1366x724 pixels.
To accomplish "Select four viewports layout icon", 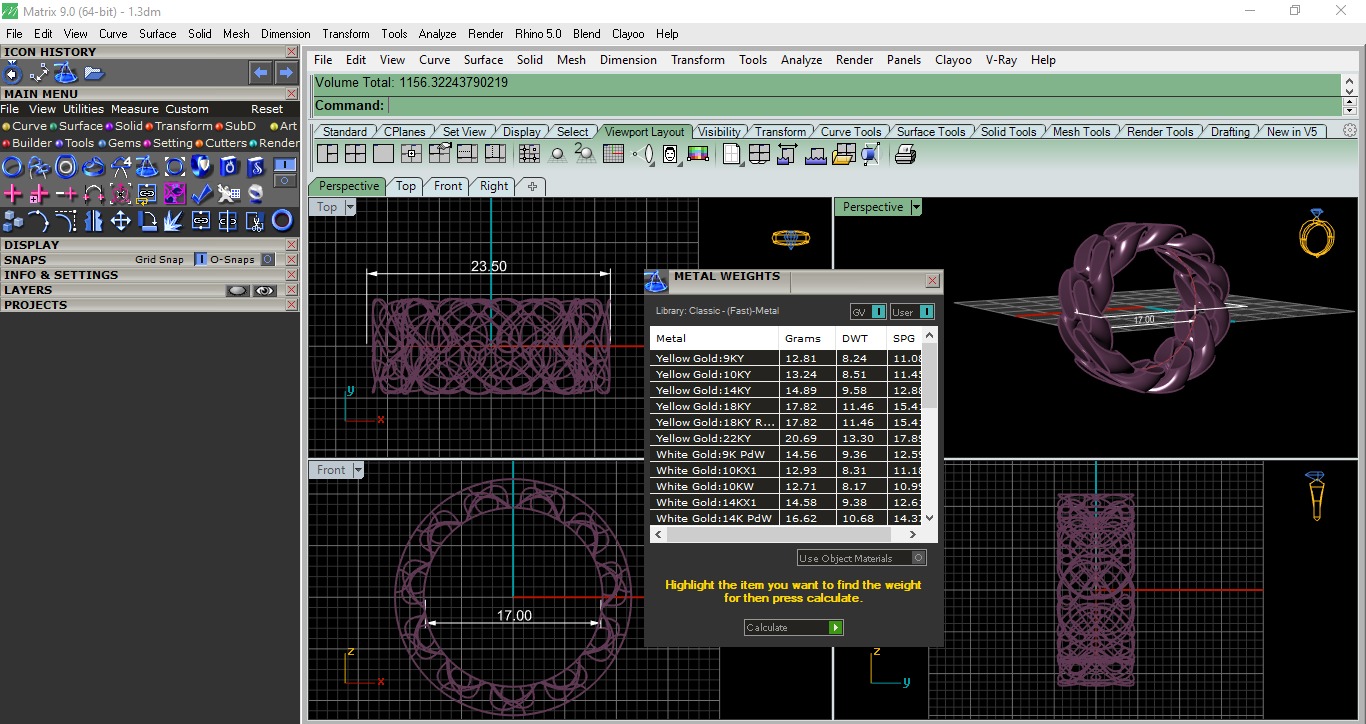I will [355, 154].
